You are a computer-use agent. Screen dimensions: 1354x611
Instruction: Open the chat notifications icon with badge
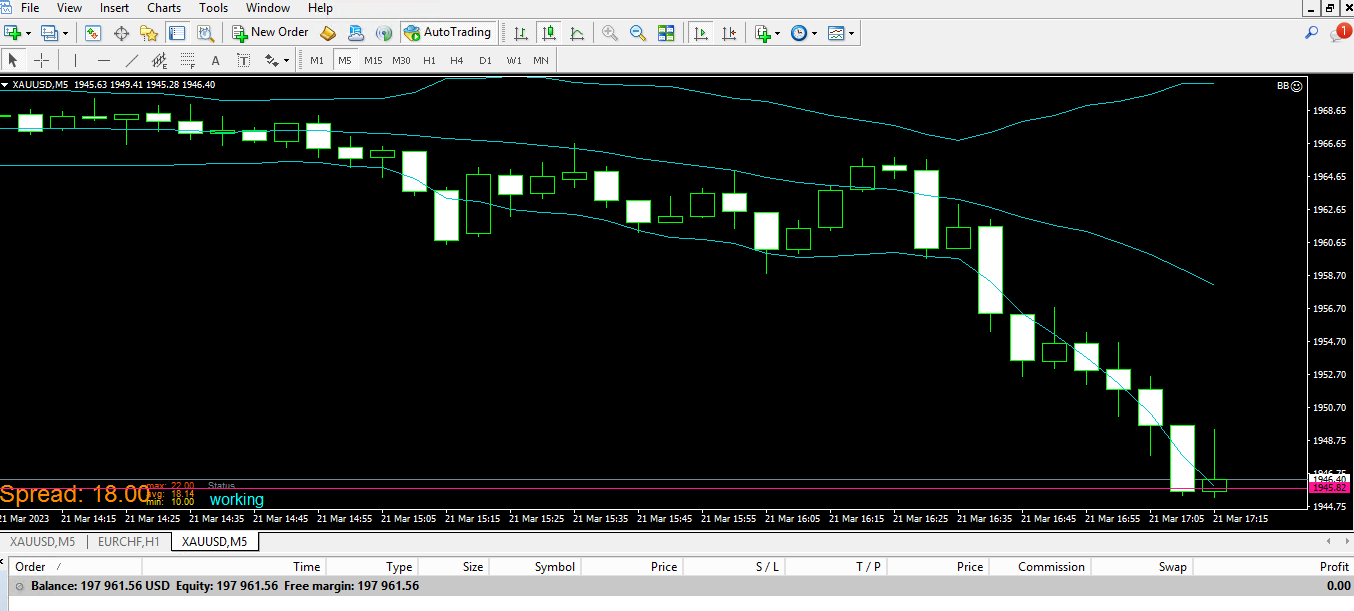(1340, 33)
